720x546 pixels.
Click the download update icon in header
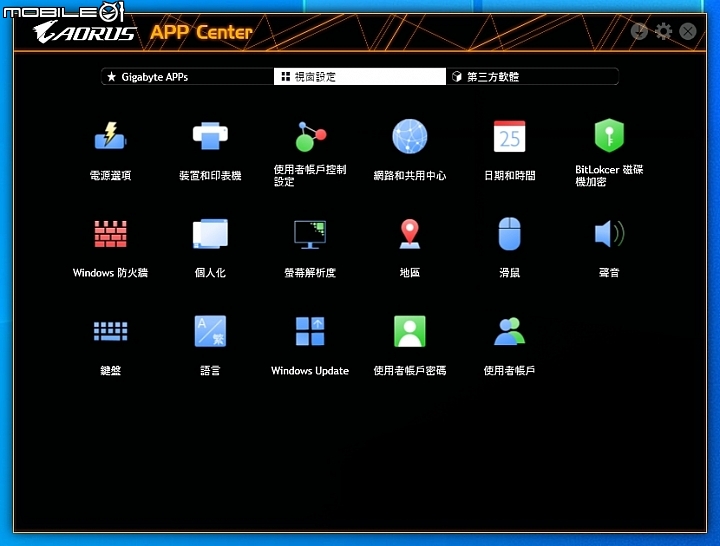(x=639, y=31)
